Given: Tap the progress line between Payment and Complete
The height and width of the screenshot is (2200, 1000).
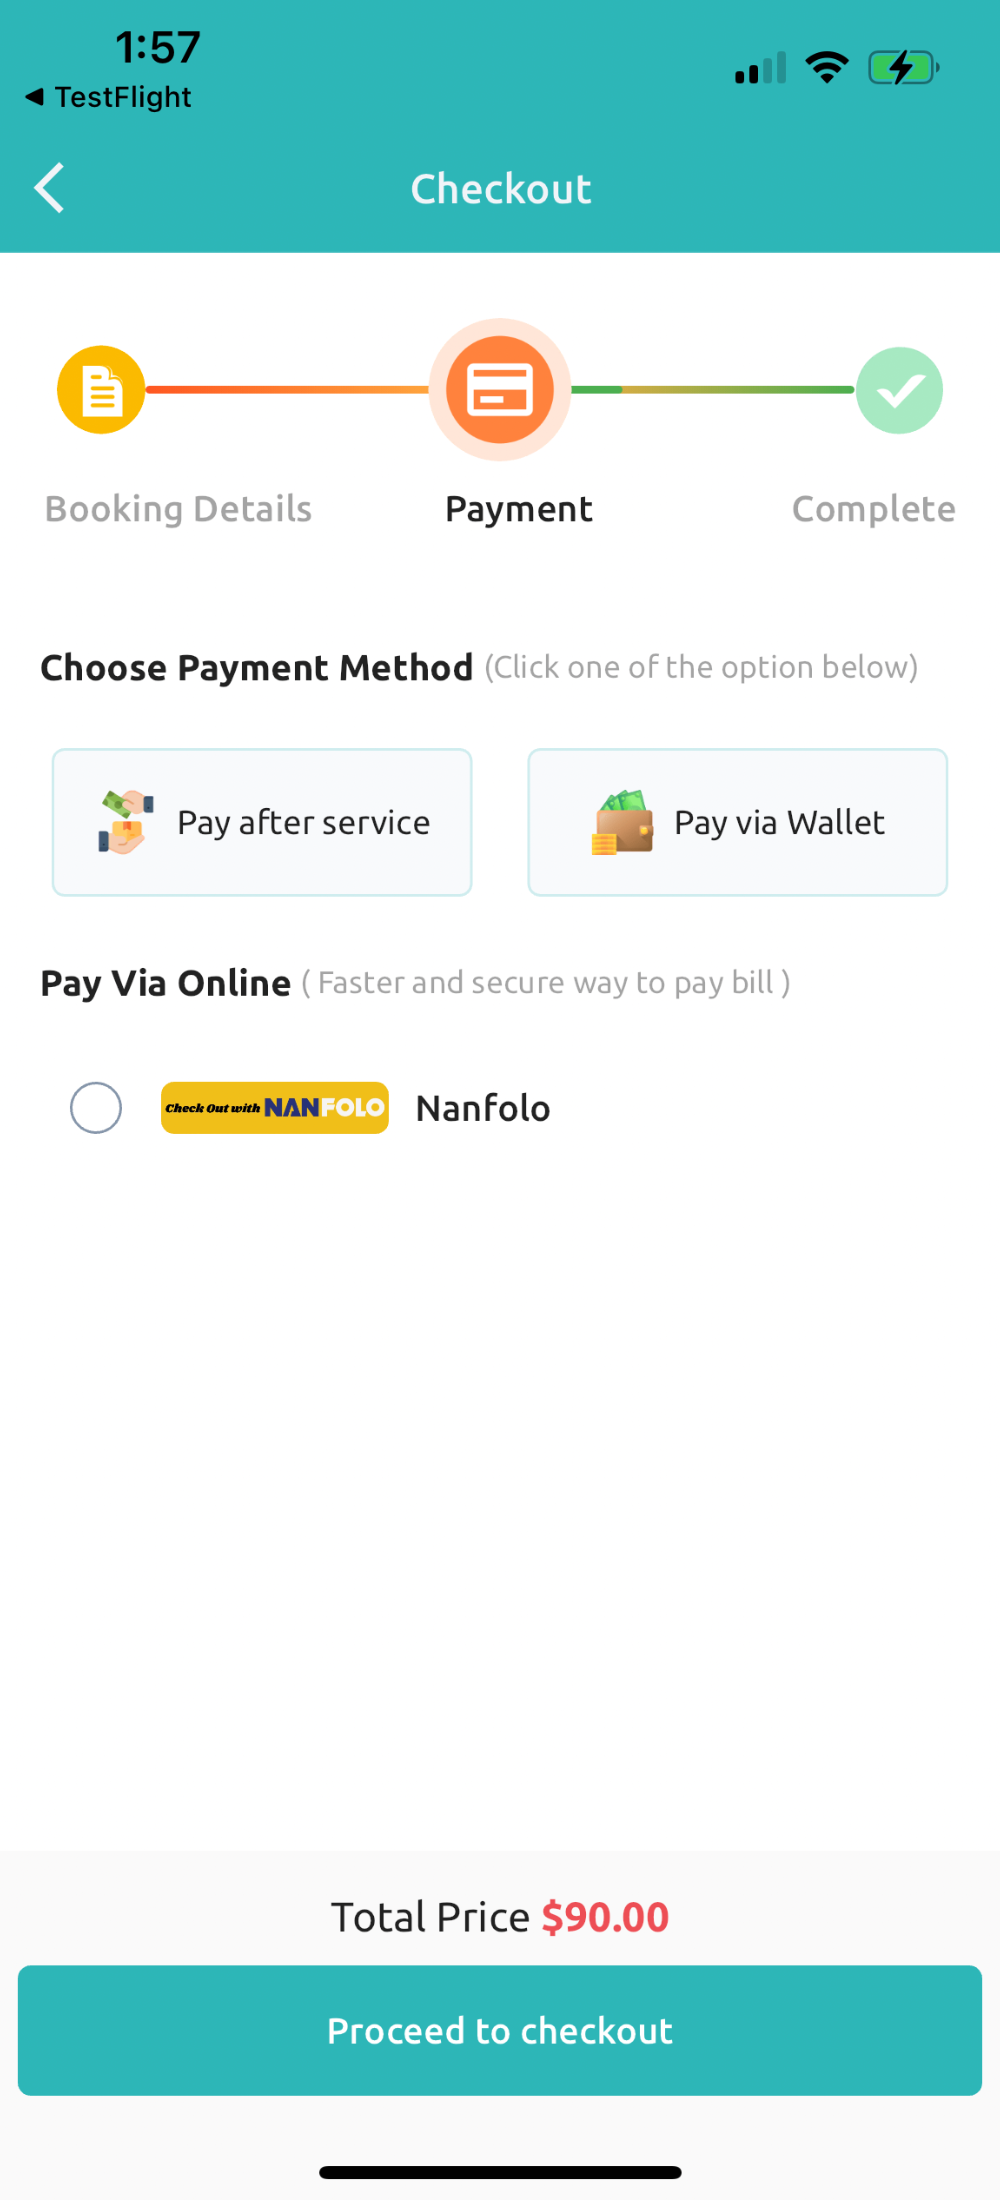Looking at the screenshot, I should [713, 390].
